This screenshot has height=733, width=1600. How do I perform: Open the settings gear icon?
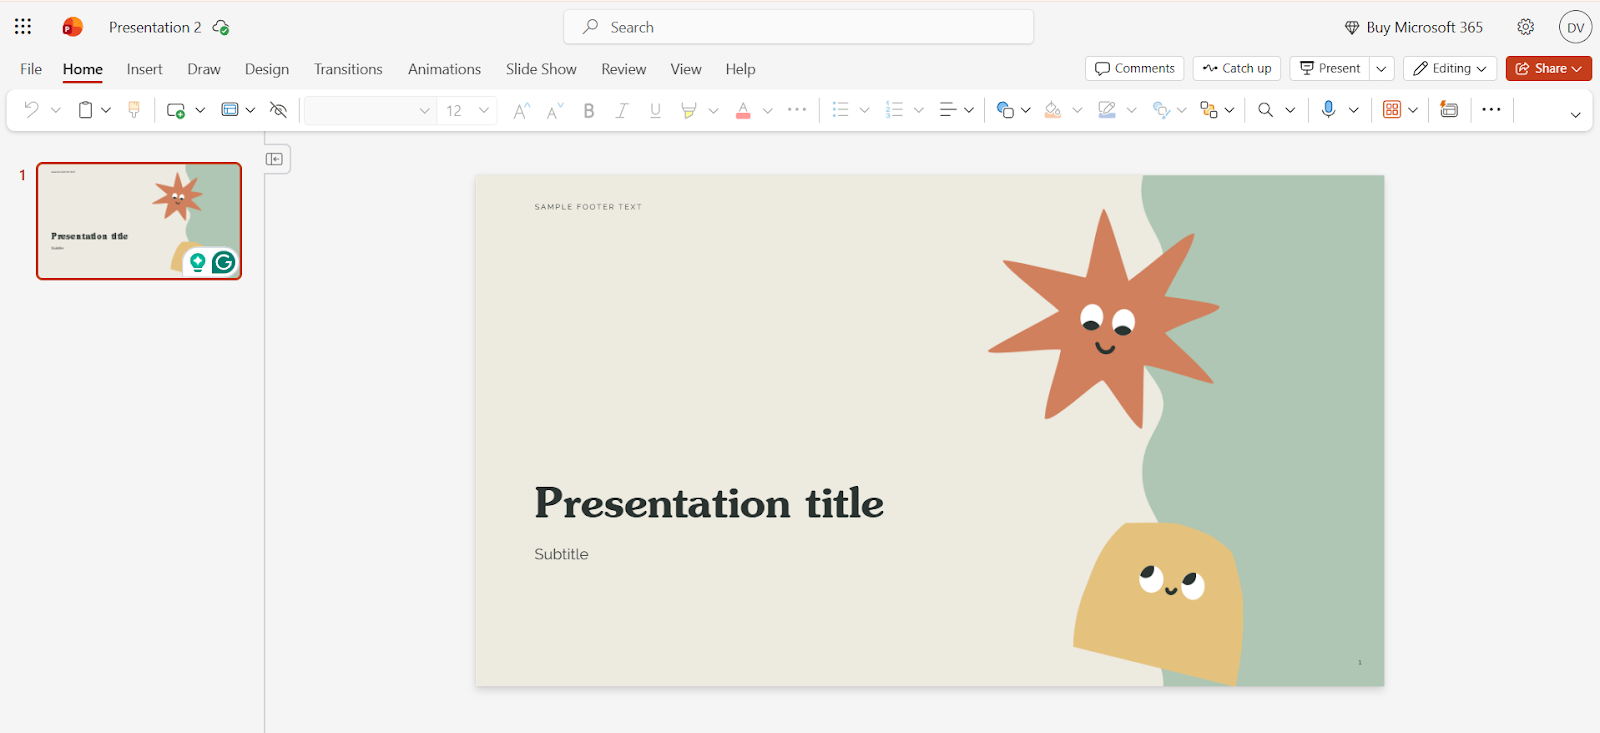tap(1526, 27)
